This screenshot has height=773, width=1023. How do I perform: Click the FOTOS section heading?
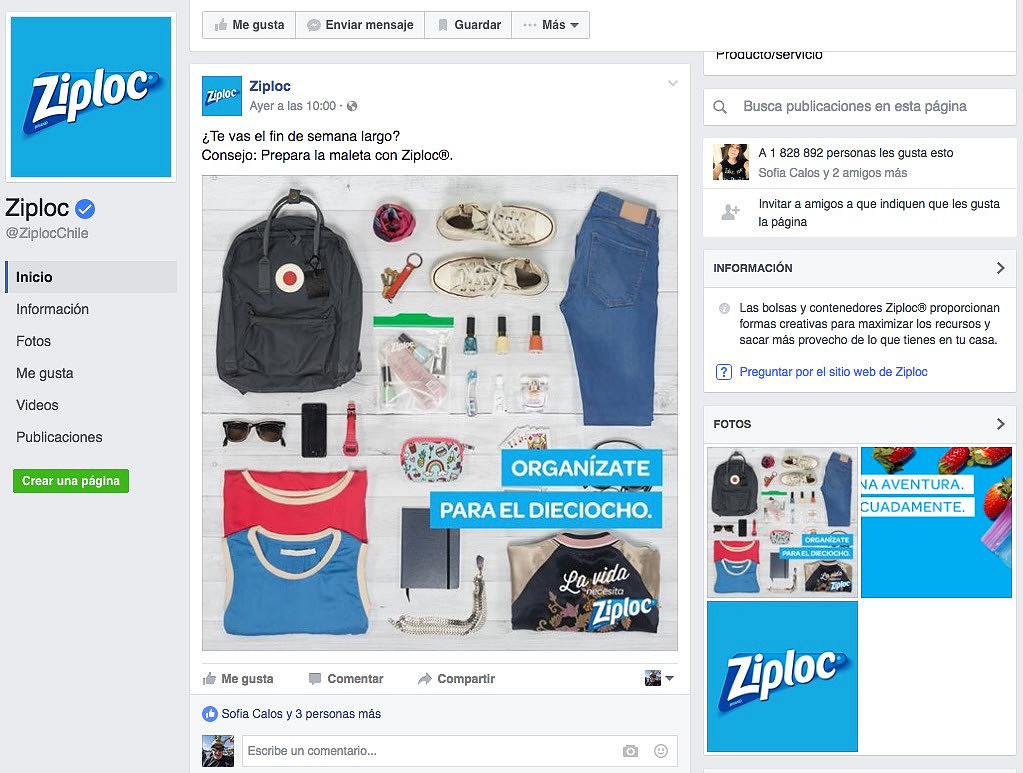tap(732, 424)
